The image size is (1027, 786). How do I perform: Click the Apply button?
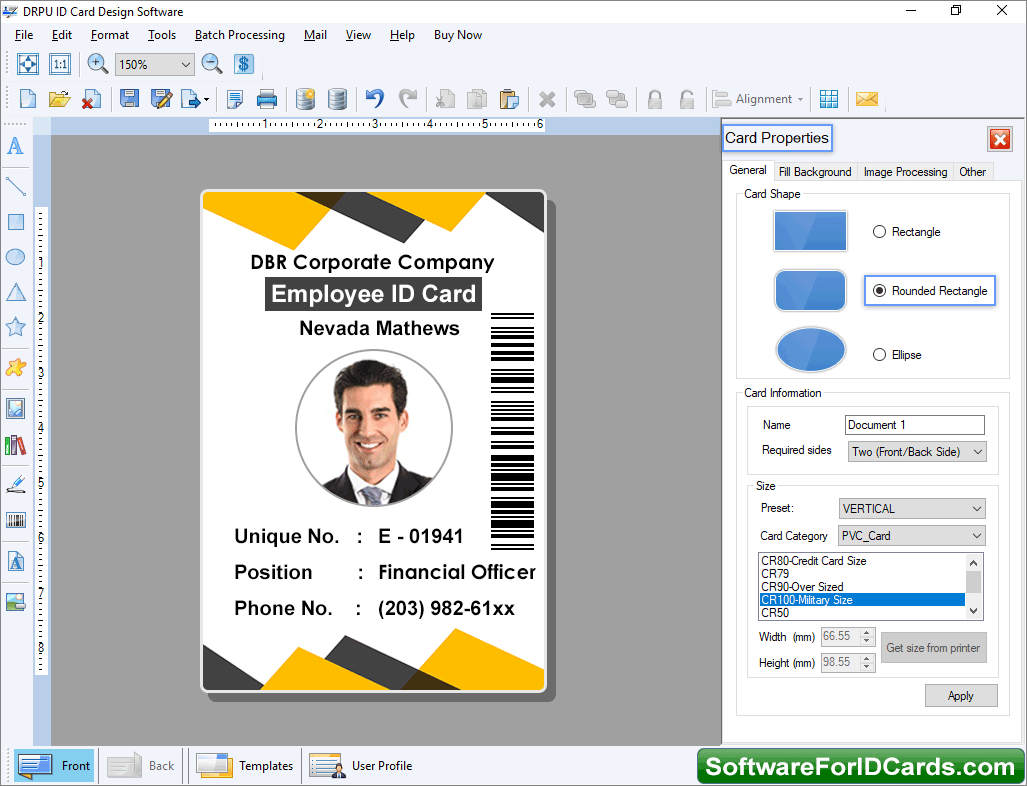click(x=961, y=696)
